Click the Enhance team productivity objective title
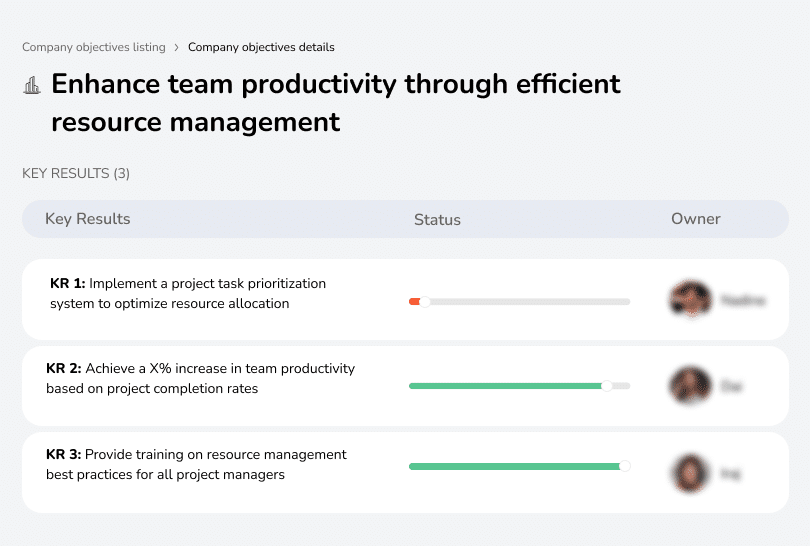Screen dimensions: 810x546 click(x=336, y=103)
